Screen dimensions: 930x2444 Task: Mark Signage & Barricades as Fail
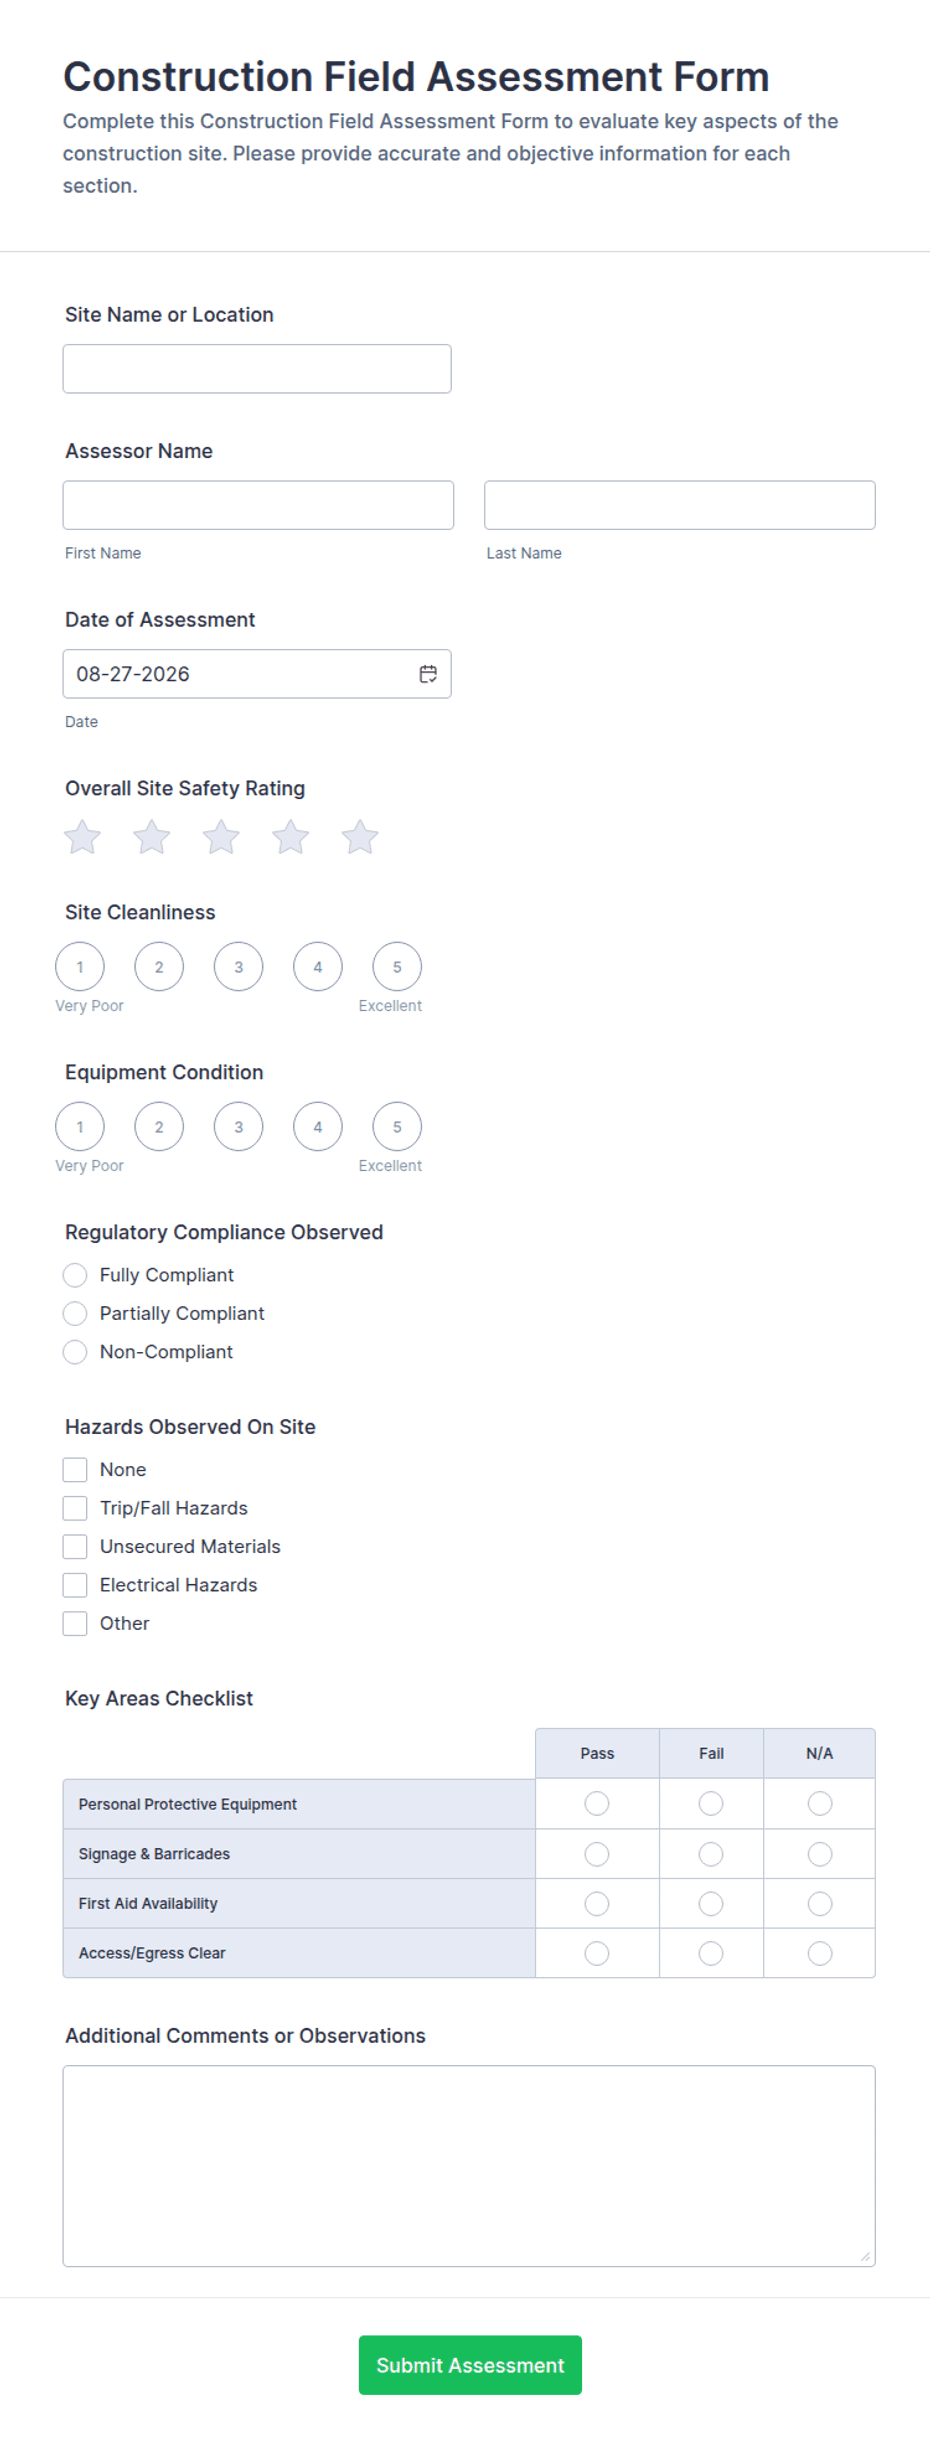(x=711, y=1854)
